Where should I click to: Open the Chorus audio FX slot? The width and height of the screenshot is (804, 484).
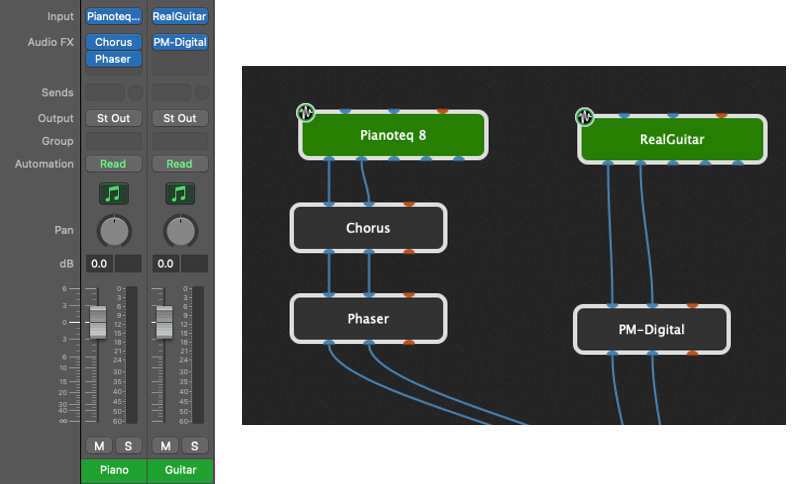click(x=113, y=42)
